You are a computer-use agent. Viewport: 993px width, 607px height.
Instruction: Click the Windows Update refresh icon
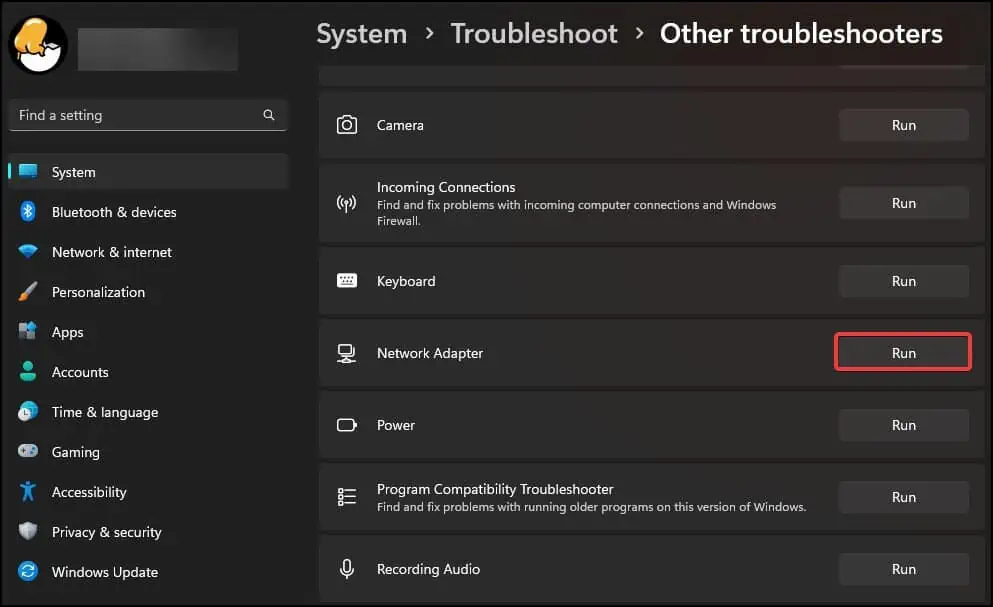coord(28,571)
